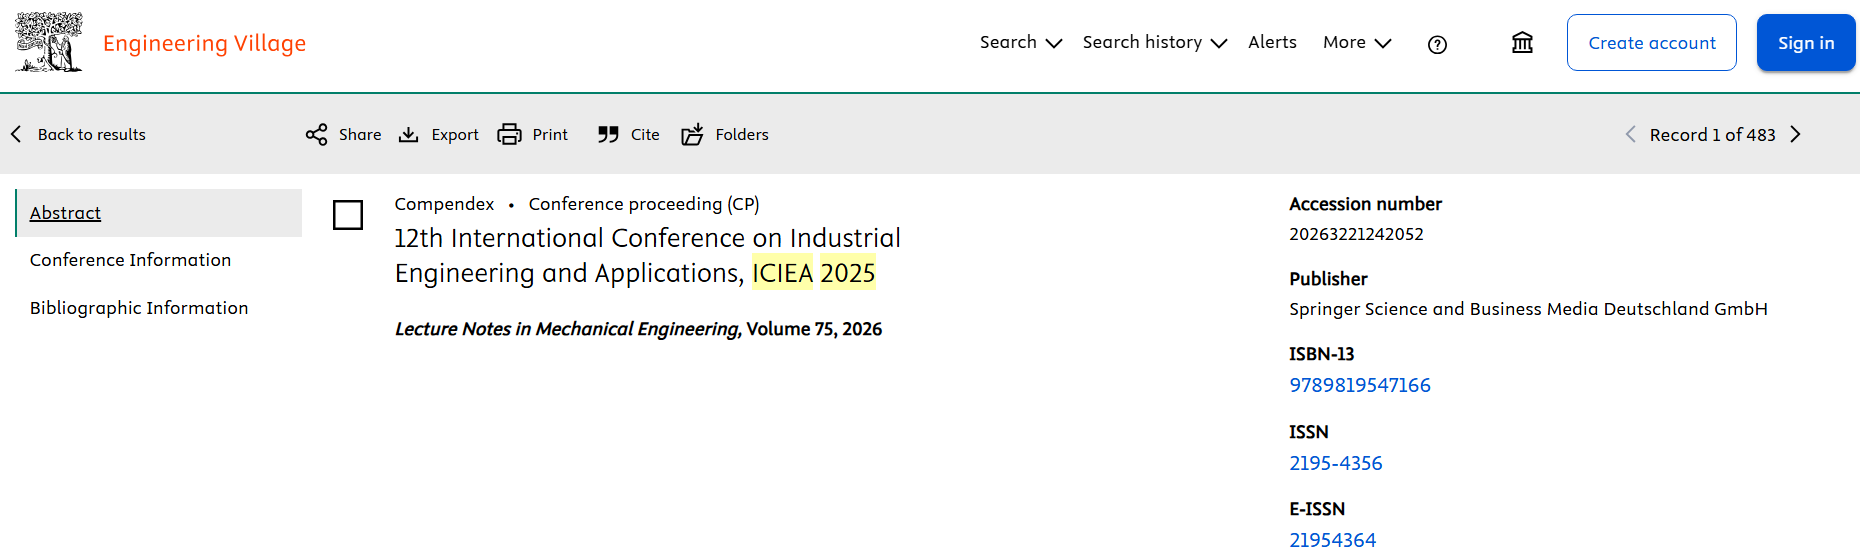Click Springer Science publisher name

[1528, 309]
